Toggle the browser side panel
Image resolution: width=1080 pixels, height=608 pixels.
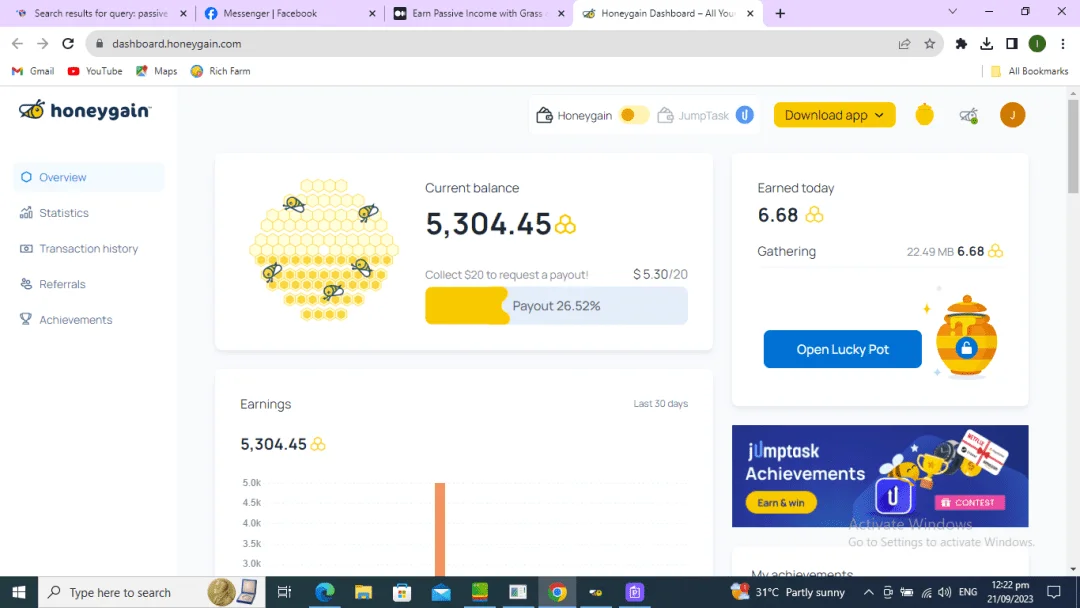click(x=1012, y=43)
